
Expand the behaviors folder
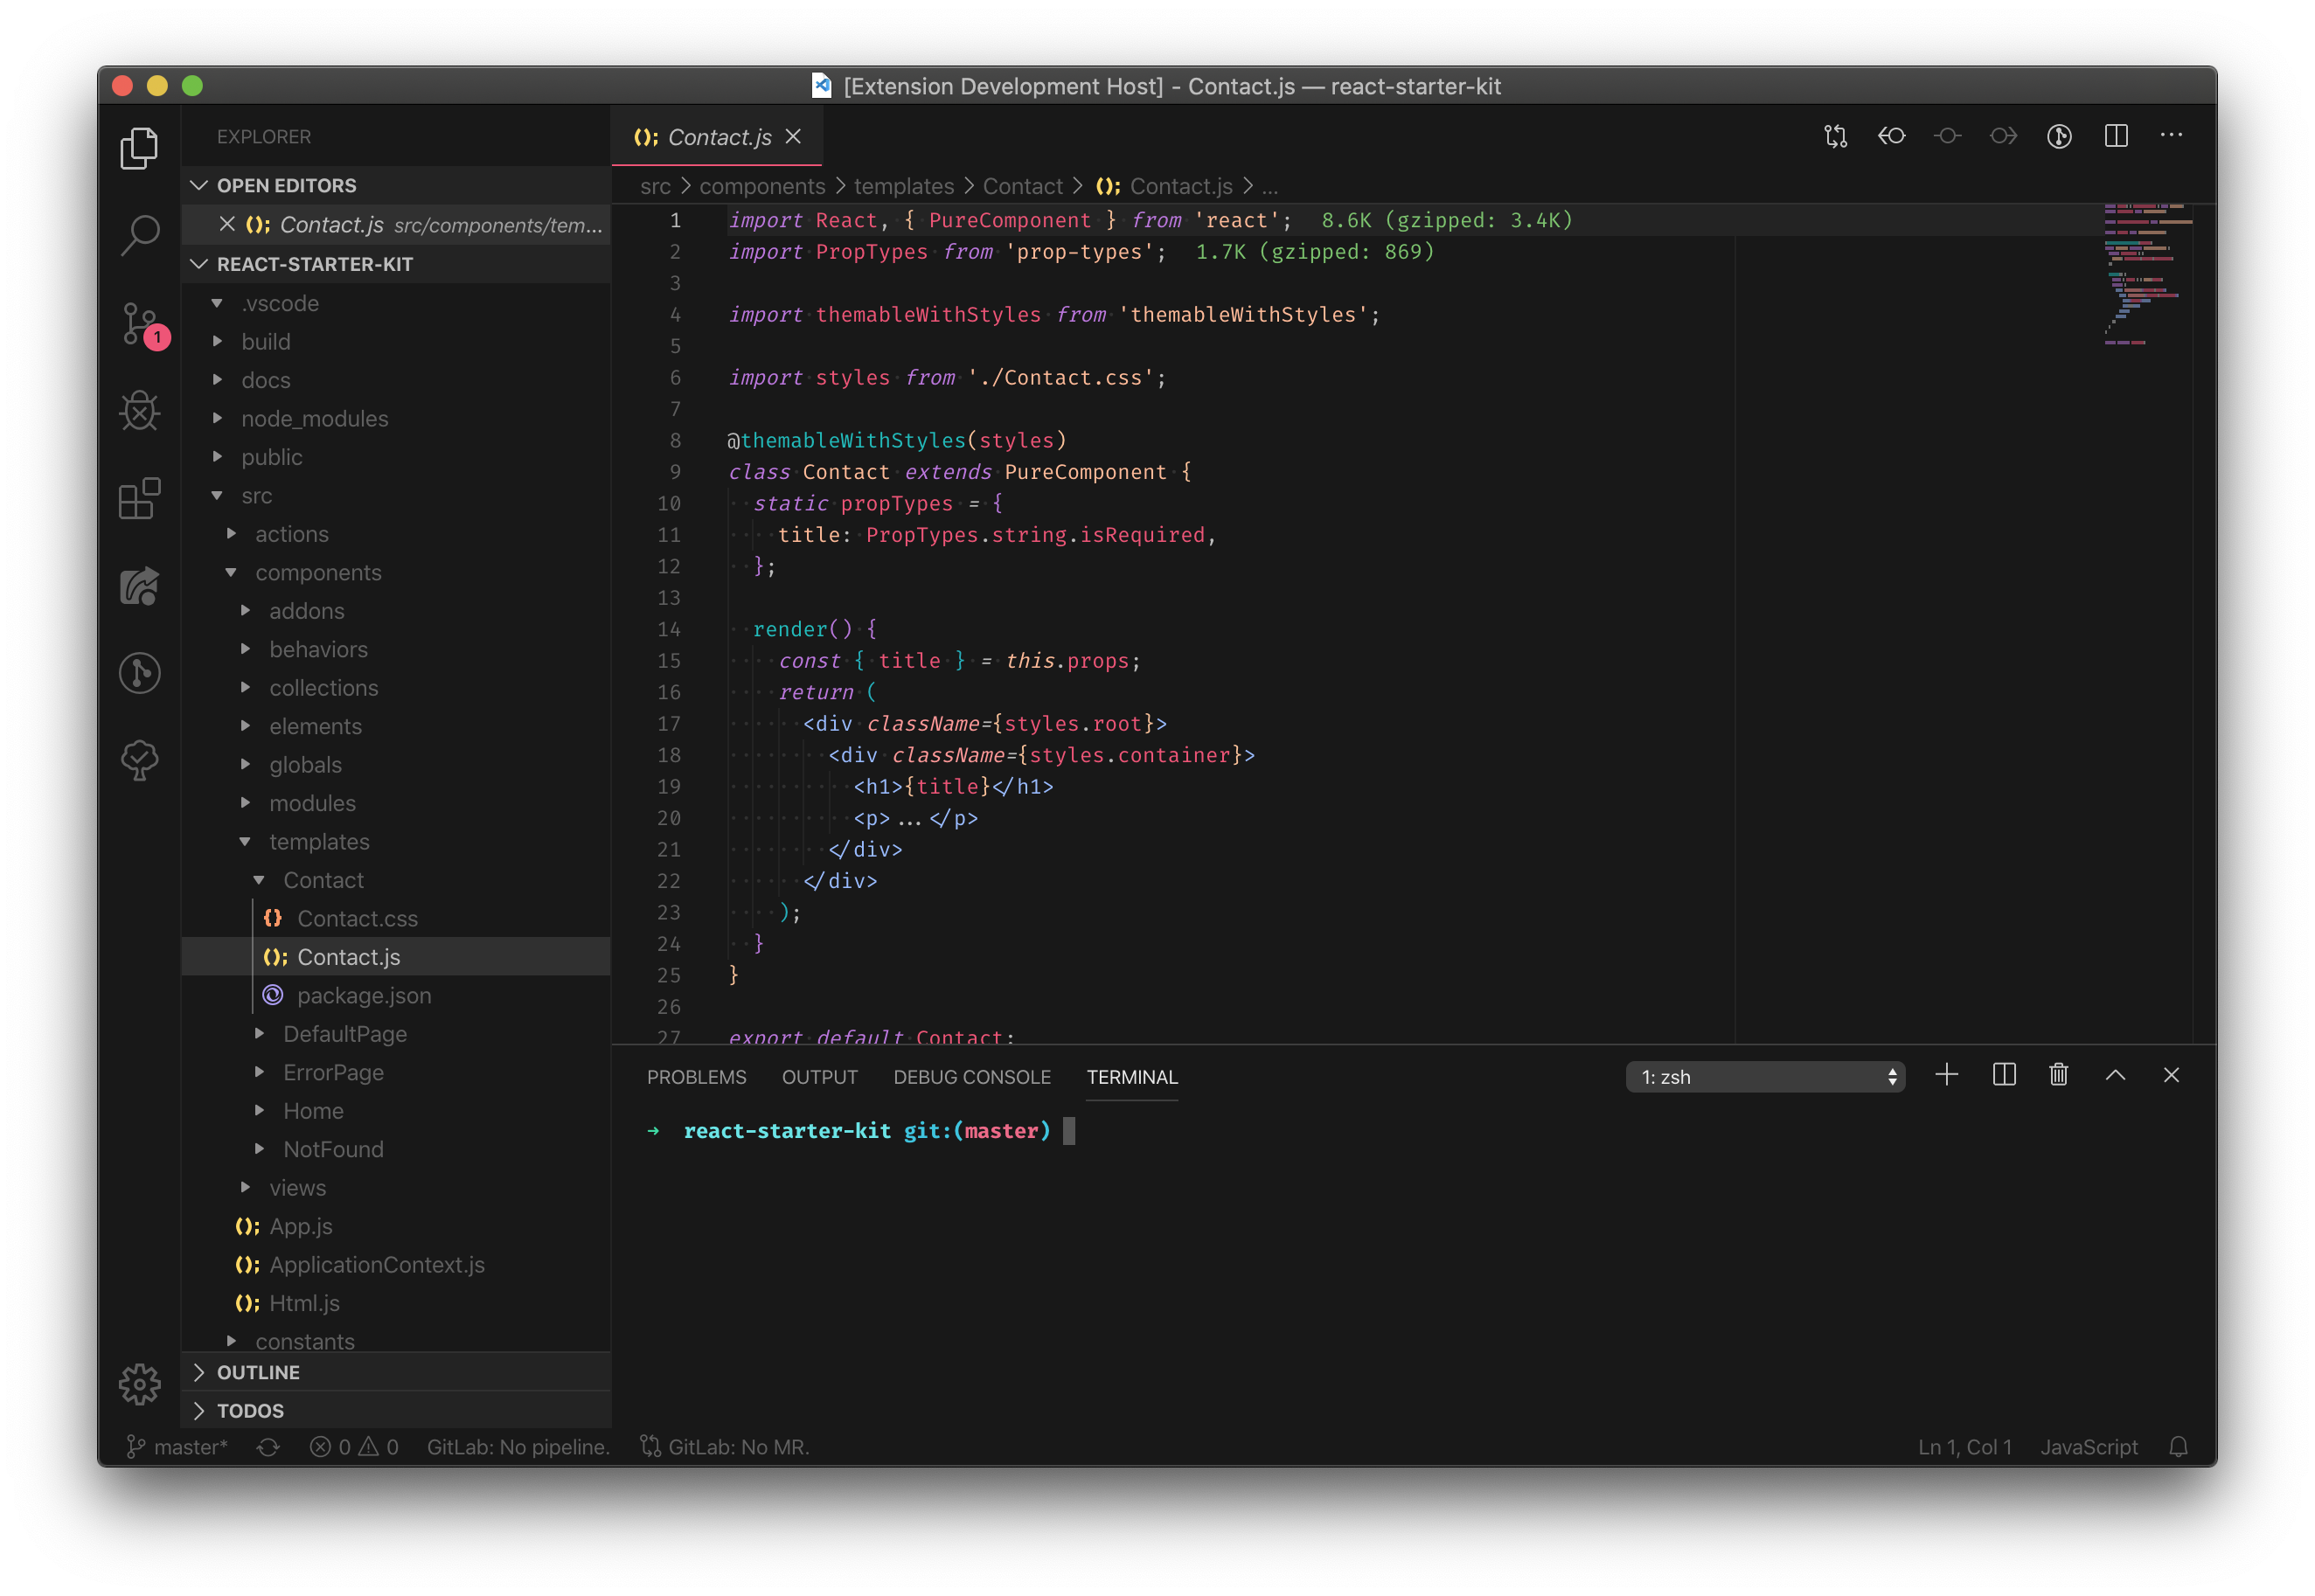(396, 649)
